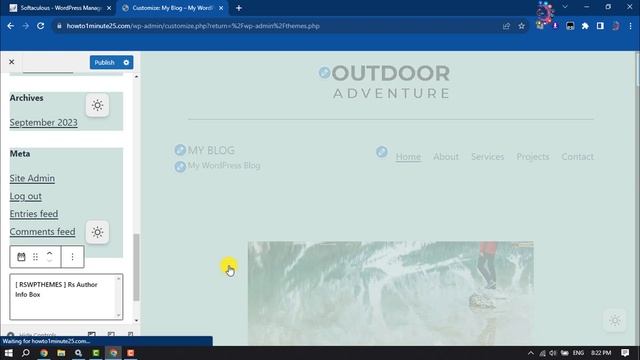
Task: Open the Windows Start menu
Action: (9, 353)
